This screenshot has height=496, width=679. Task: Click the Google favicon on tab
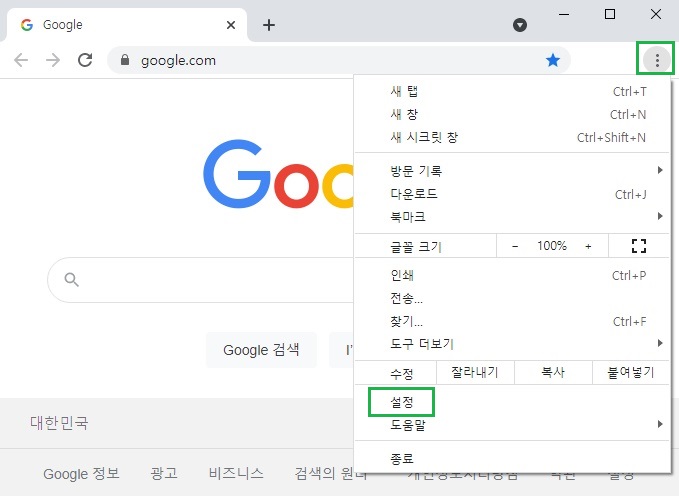[27, 25]
